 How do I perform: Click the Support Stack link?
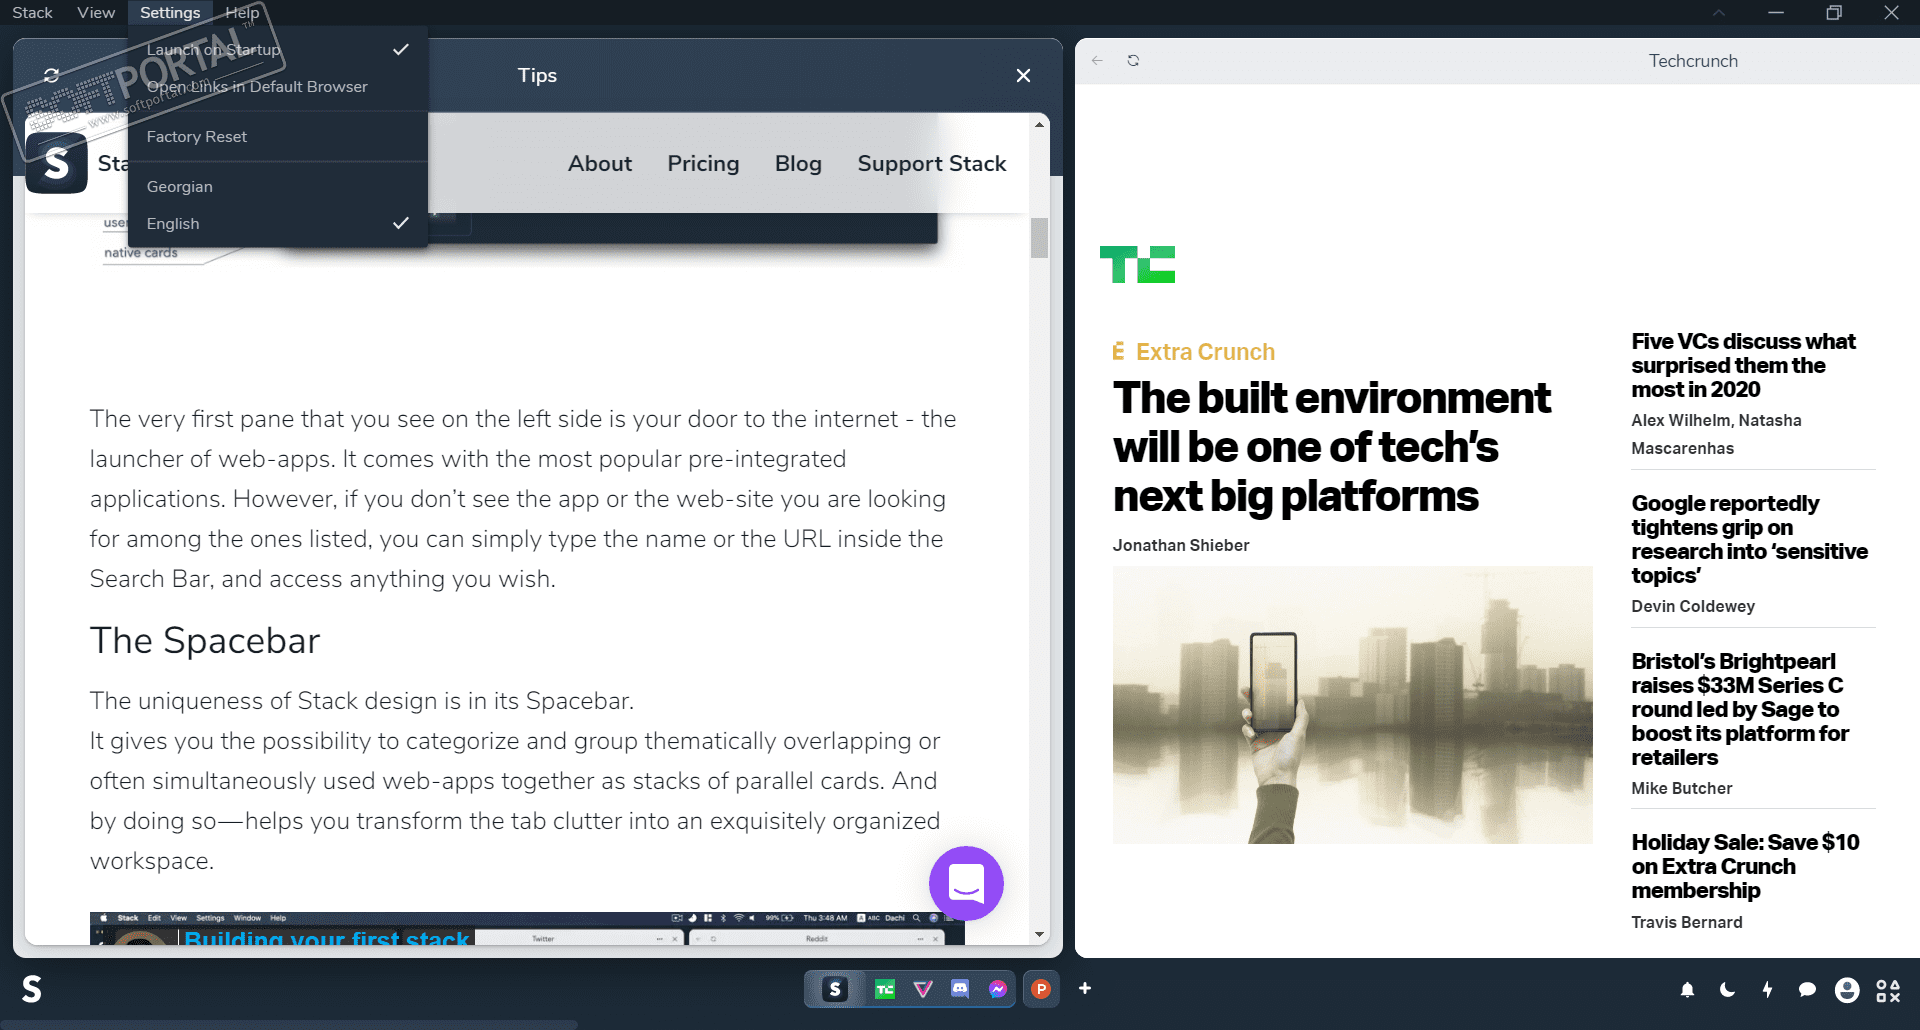931,164
